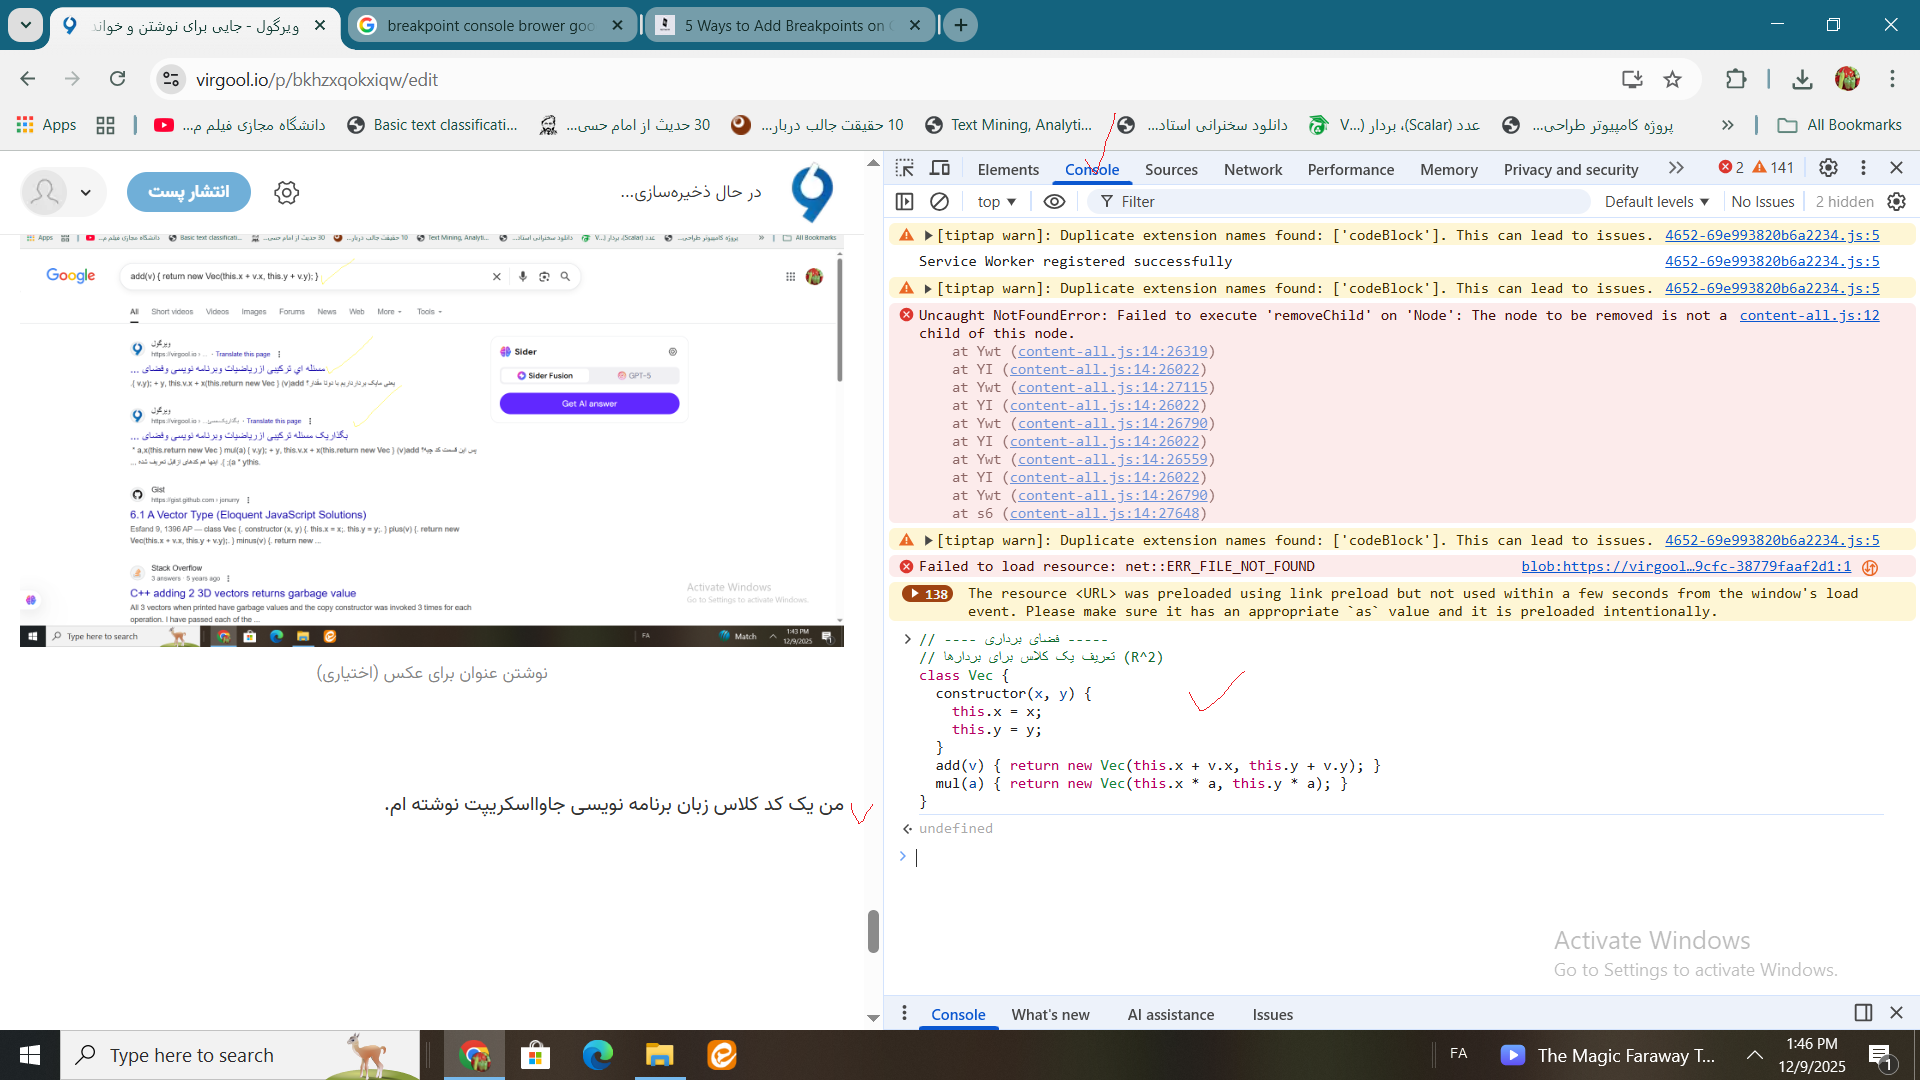The height and width of the screenshot is (1080, 1920).
Task: Open the Chrome extensions puzzle icon
Action: [x=1736, y=79]
